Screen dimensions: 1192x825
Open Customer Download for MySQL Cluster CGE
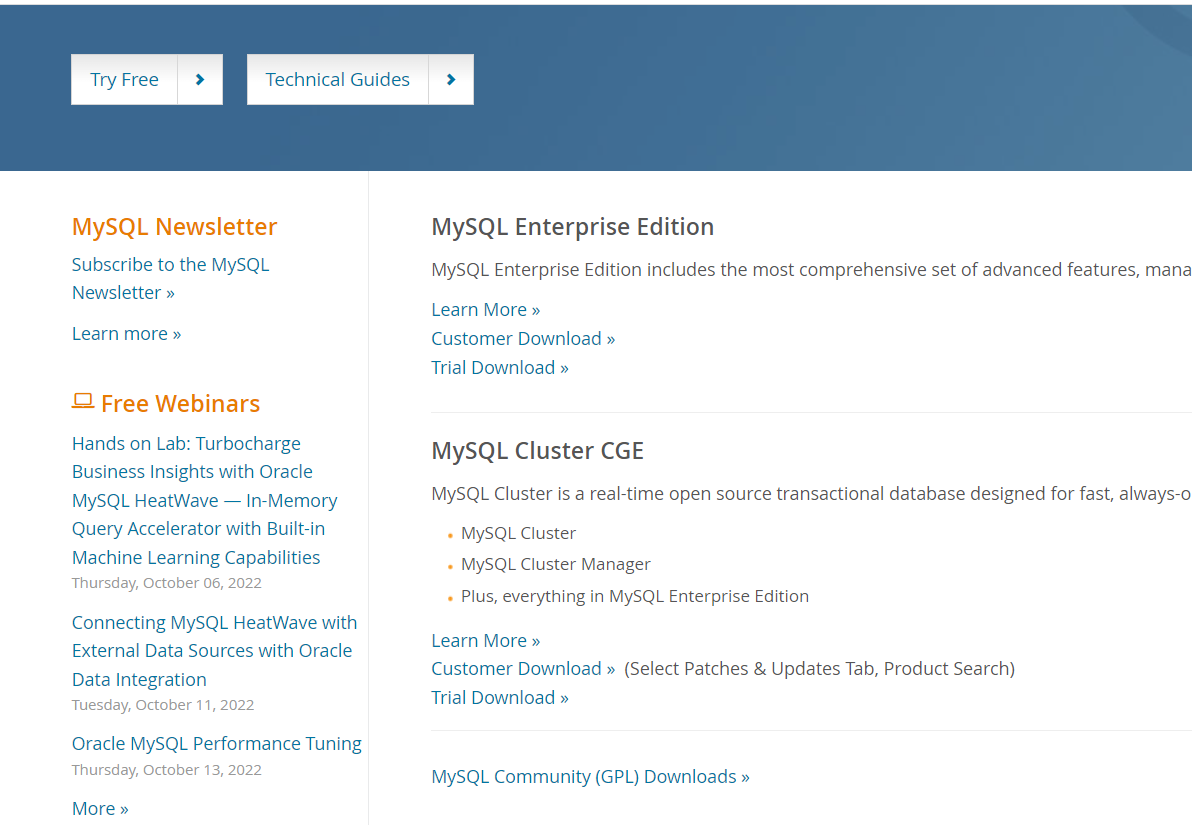523,669
